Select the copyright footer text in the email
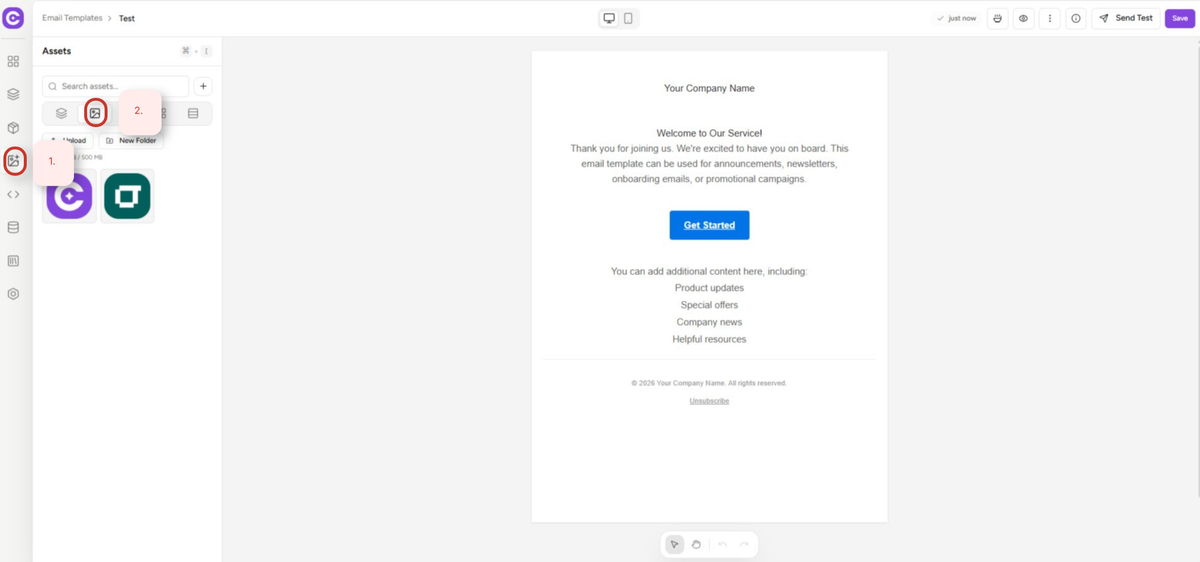1200x562 pixels. click(709, 383)
